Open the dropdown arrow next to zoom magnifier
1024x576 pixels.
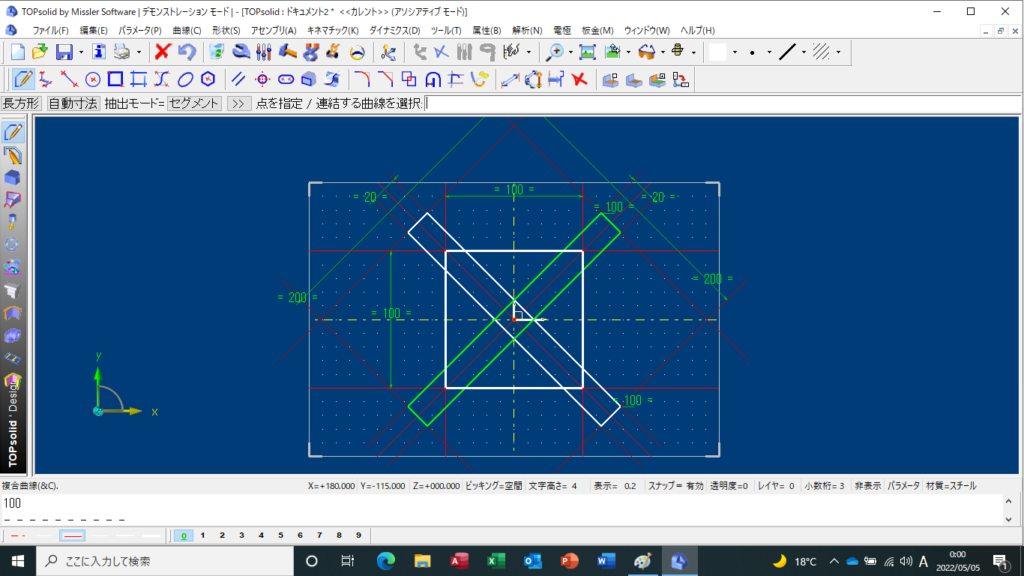(x=571, y=52)
